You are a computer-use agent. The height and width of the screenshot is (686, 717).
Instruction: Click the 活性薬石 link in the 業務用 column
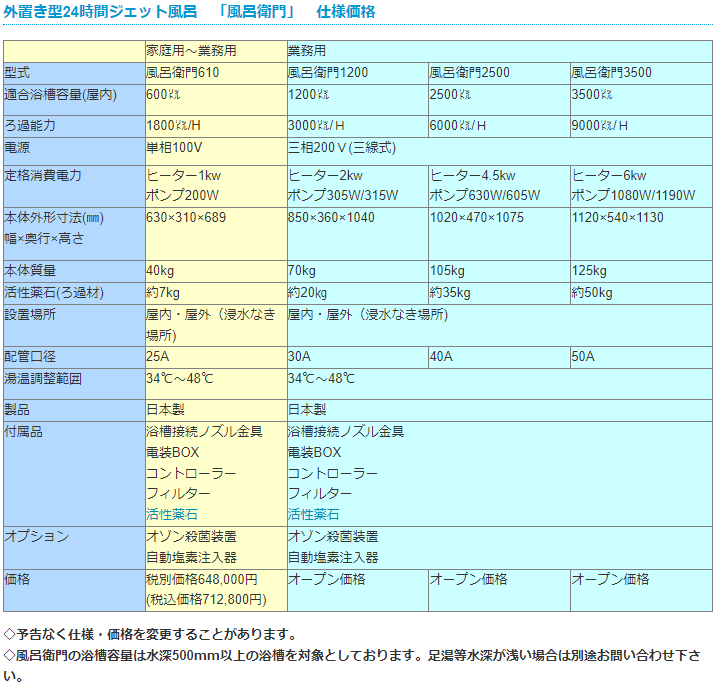[x=313, y=514]
